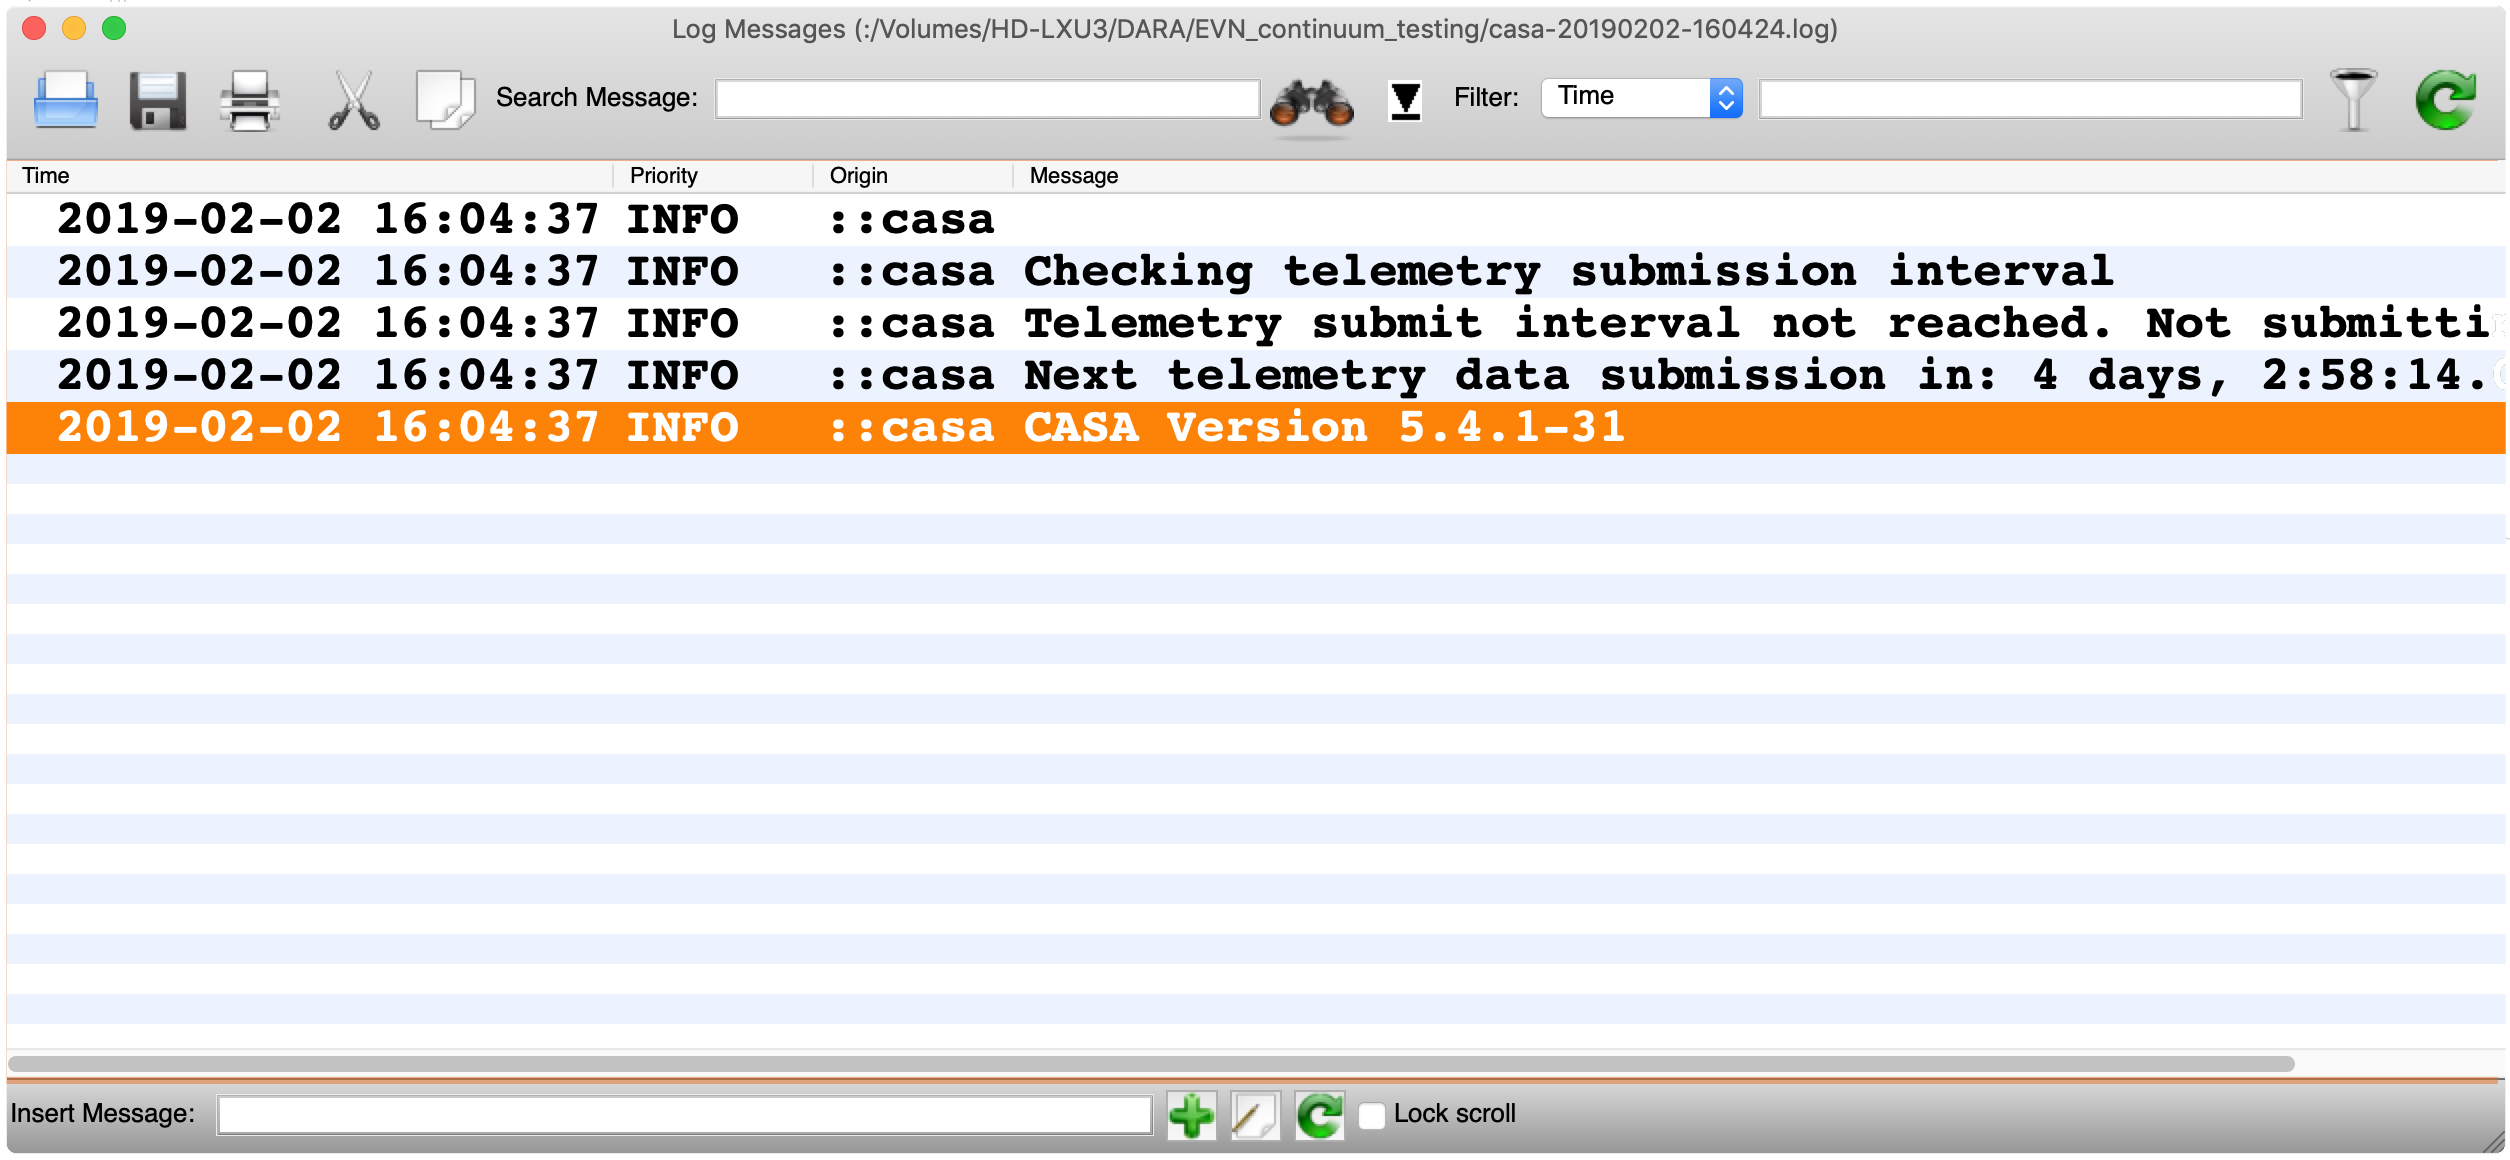Click the horizontal scrollbar below the log

click(1150, 1064)
